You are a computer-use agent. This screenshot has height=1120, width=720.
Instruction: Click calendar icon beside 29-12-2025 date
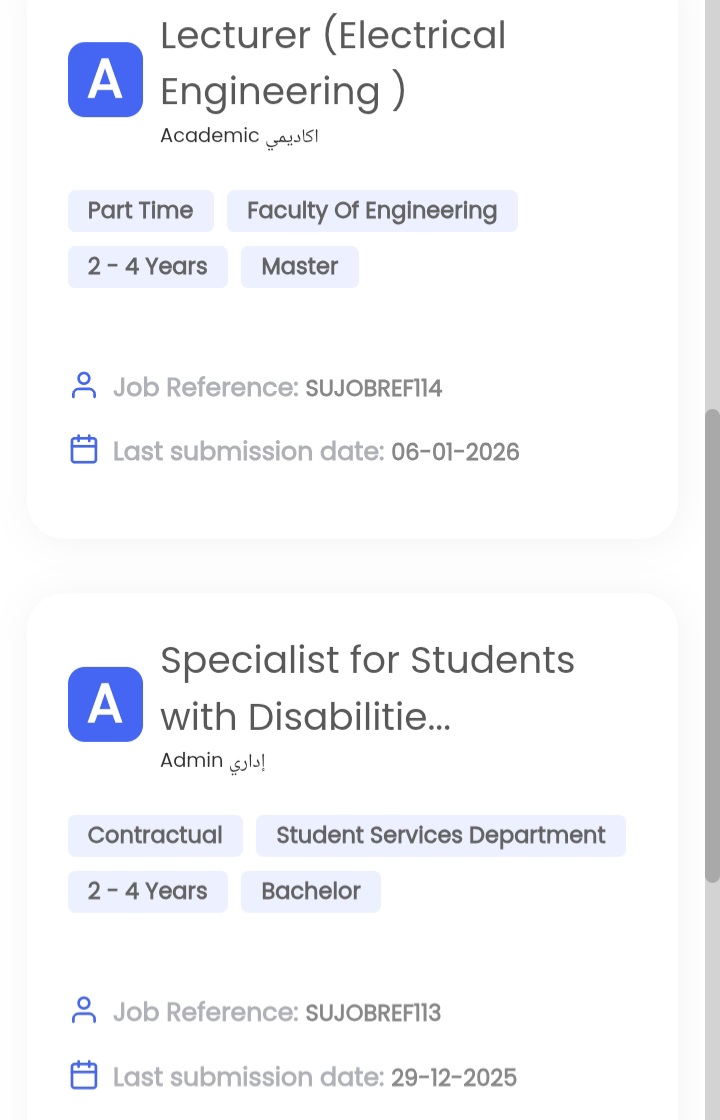pyautogui.click(x=84, y=1076)
